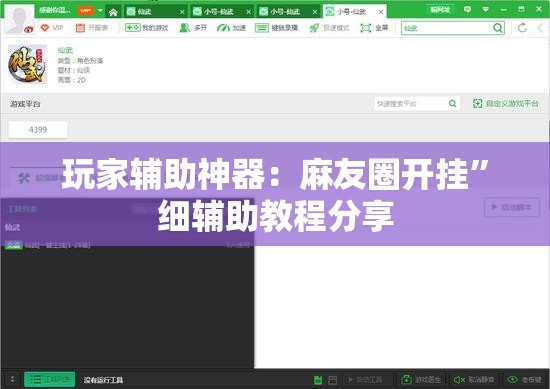Click the VIP diamond toolbar item
550x389 pixels.
pos(52,27)
